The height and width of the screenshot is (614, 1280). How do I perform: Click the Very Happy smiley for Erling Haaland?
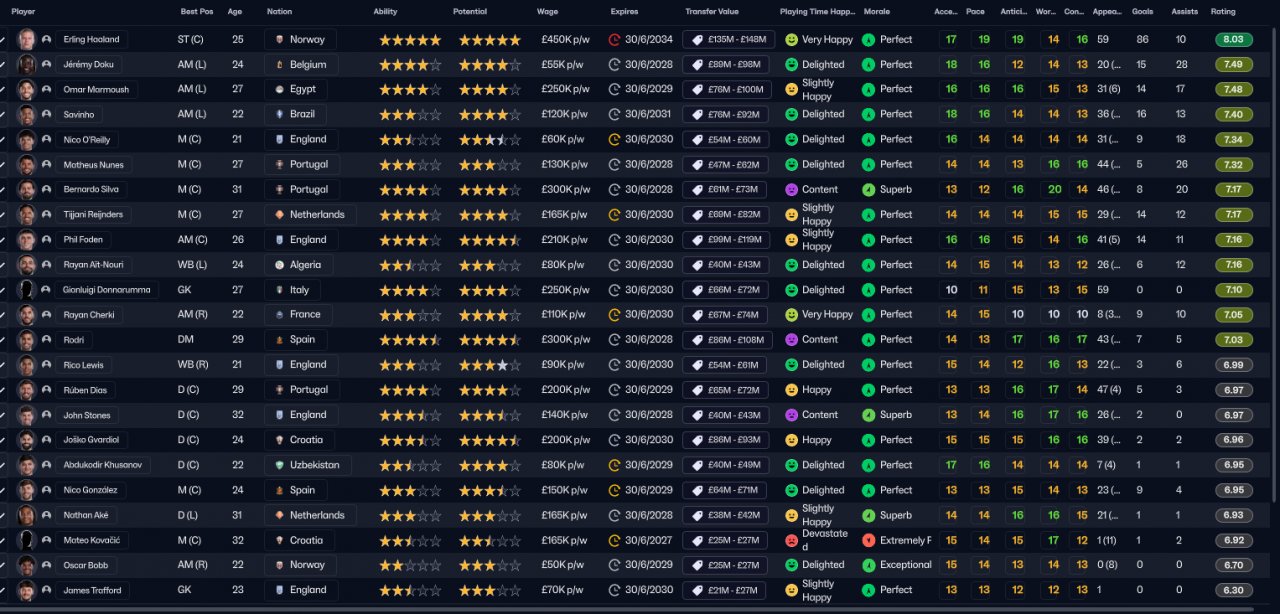pyautogui.click(x=791, y=40)
